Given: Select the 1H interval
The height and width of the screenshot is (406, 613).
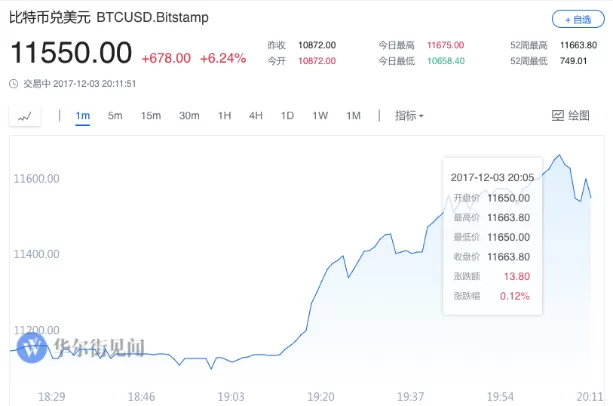Looking at the screenshot, I should click(x=224, y=116).
